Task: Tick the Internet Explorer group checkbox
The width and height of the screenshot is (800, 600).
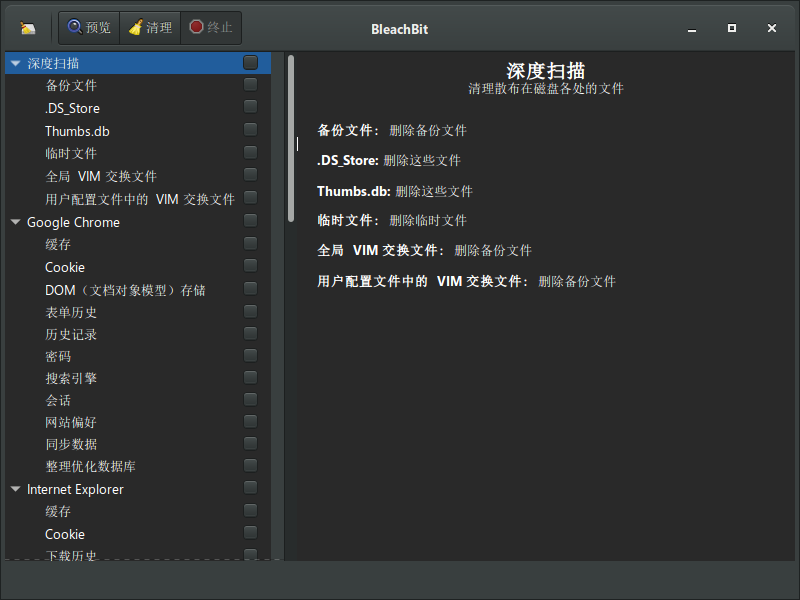Action: [x=251, y=488]
